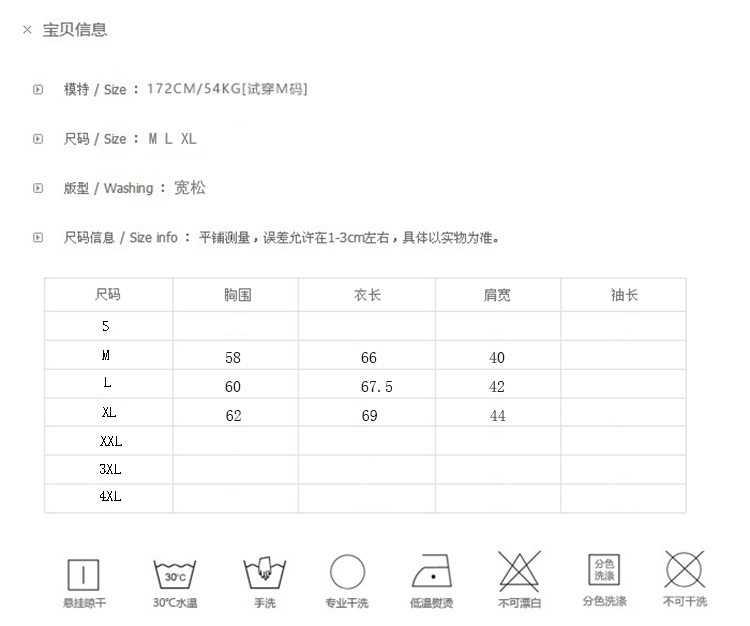The height and width of the screenshot is (626, 750).
Task: Click the L chest value 60
Action: pyautogui.click(x=233, y=386)
